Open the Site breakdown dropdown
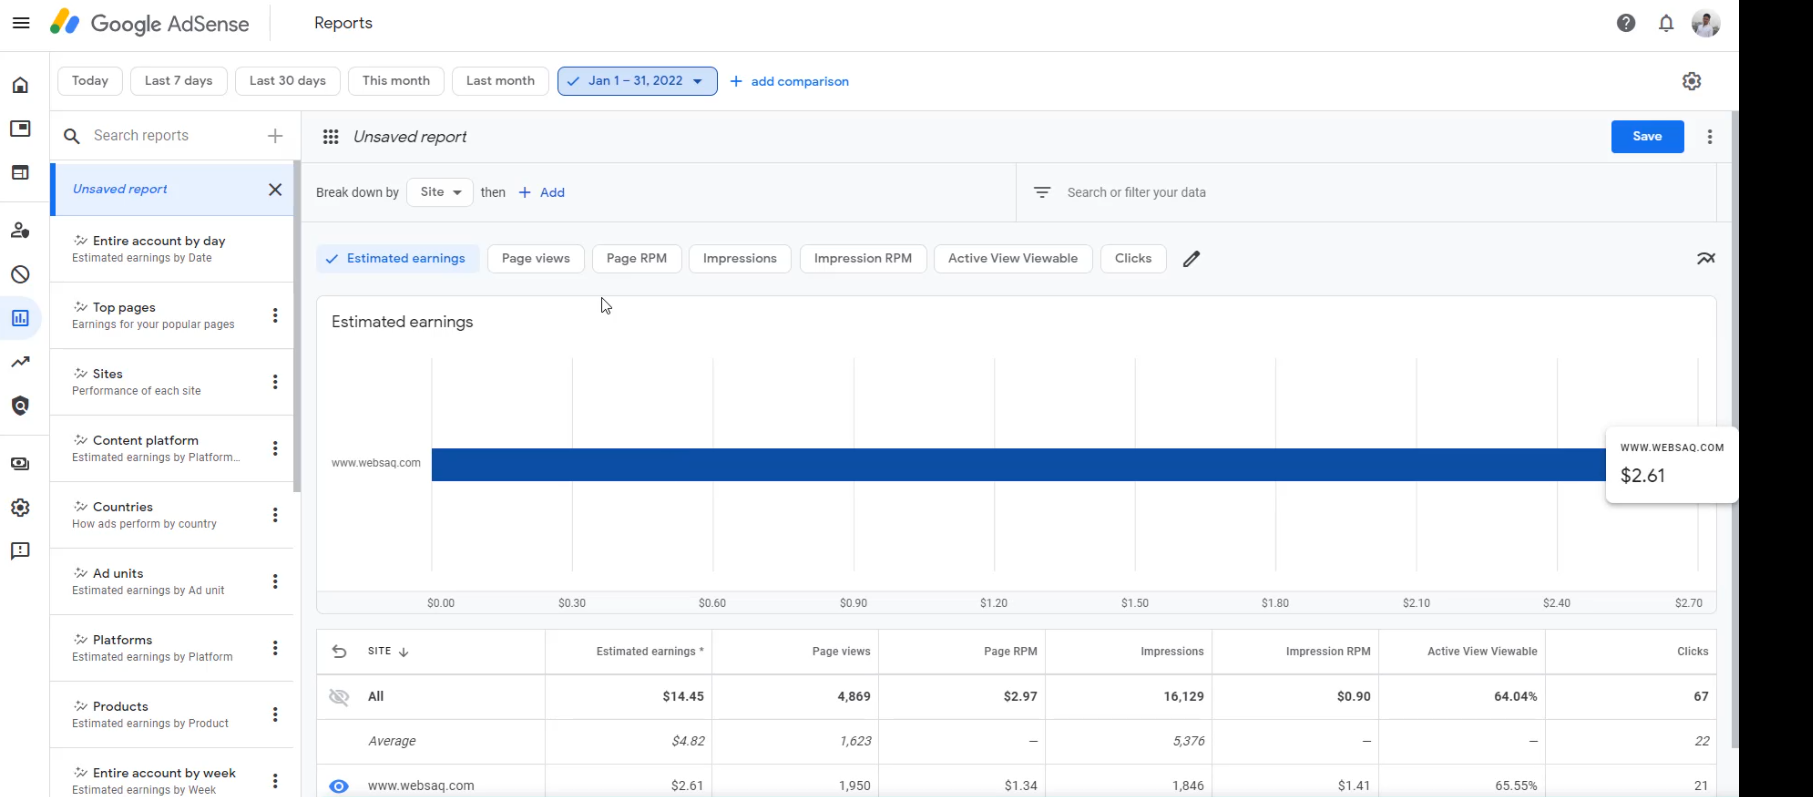 coord(440,192)
